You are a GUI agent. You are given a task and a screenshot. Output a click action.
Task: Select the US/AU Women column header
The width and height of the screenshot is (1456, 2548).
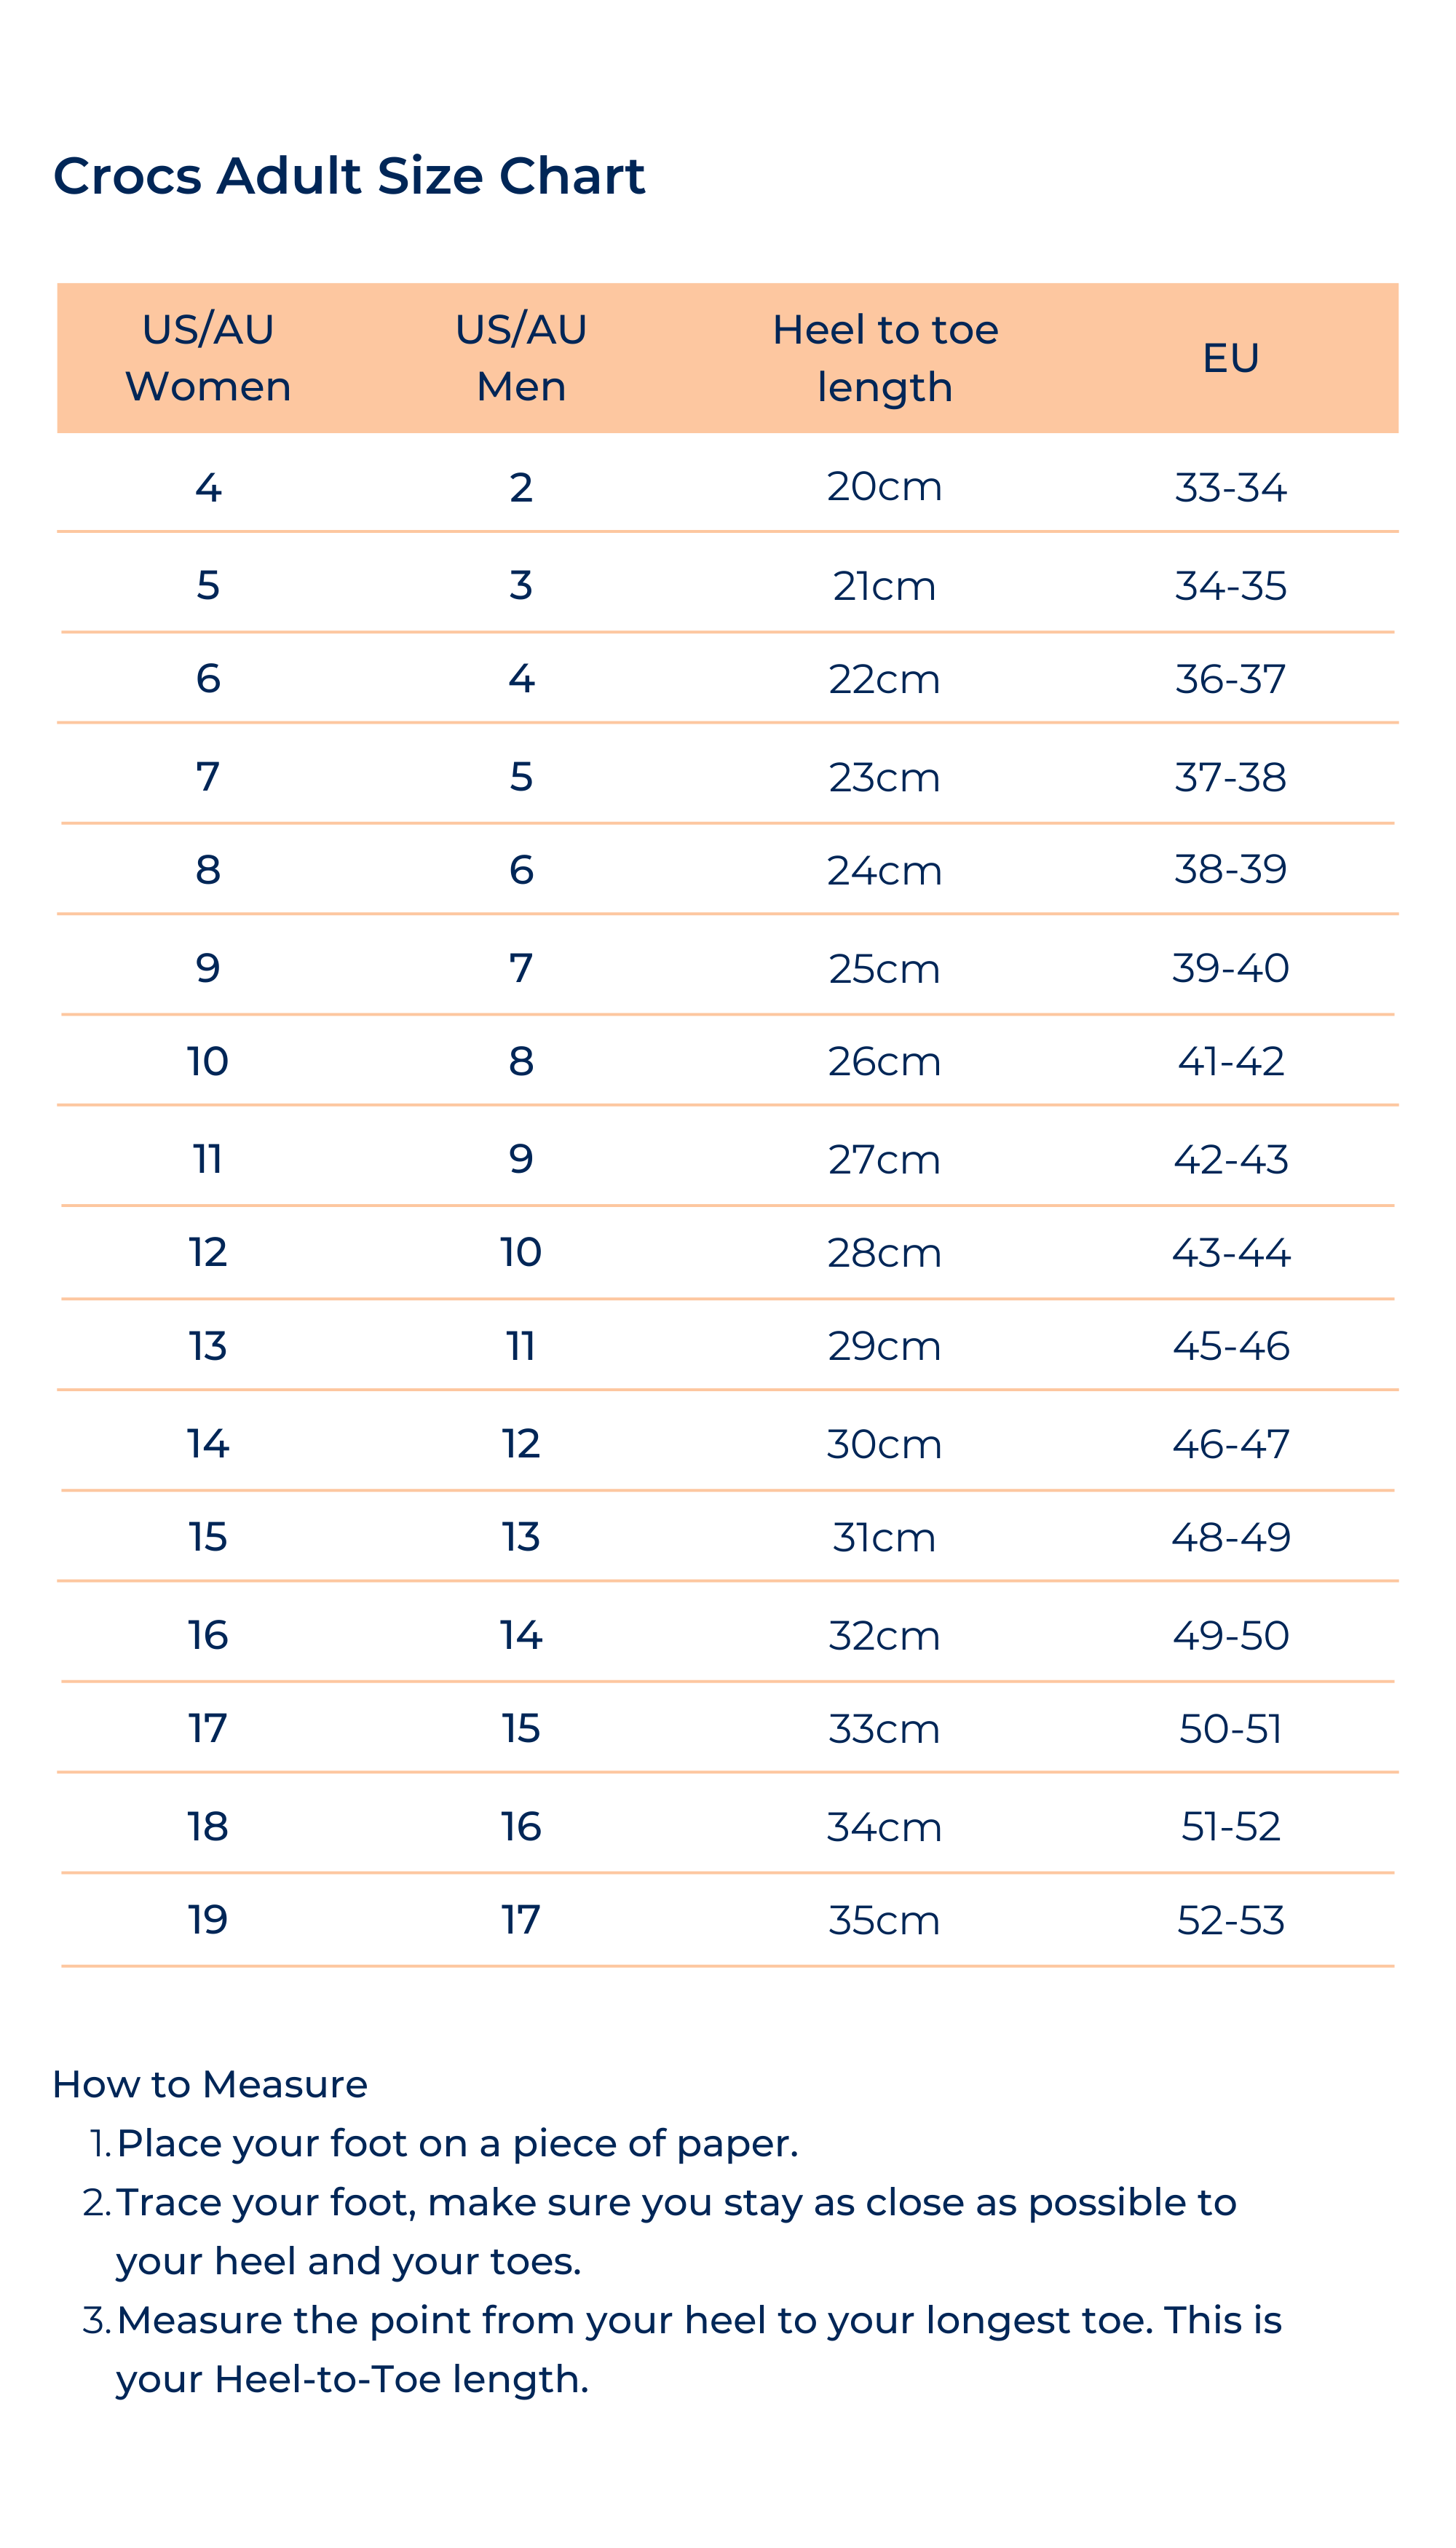click(x=208, y=358)
